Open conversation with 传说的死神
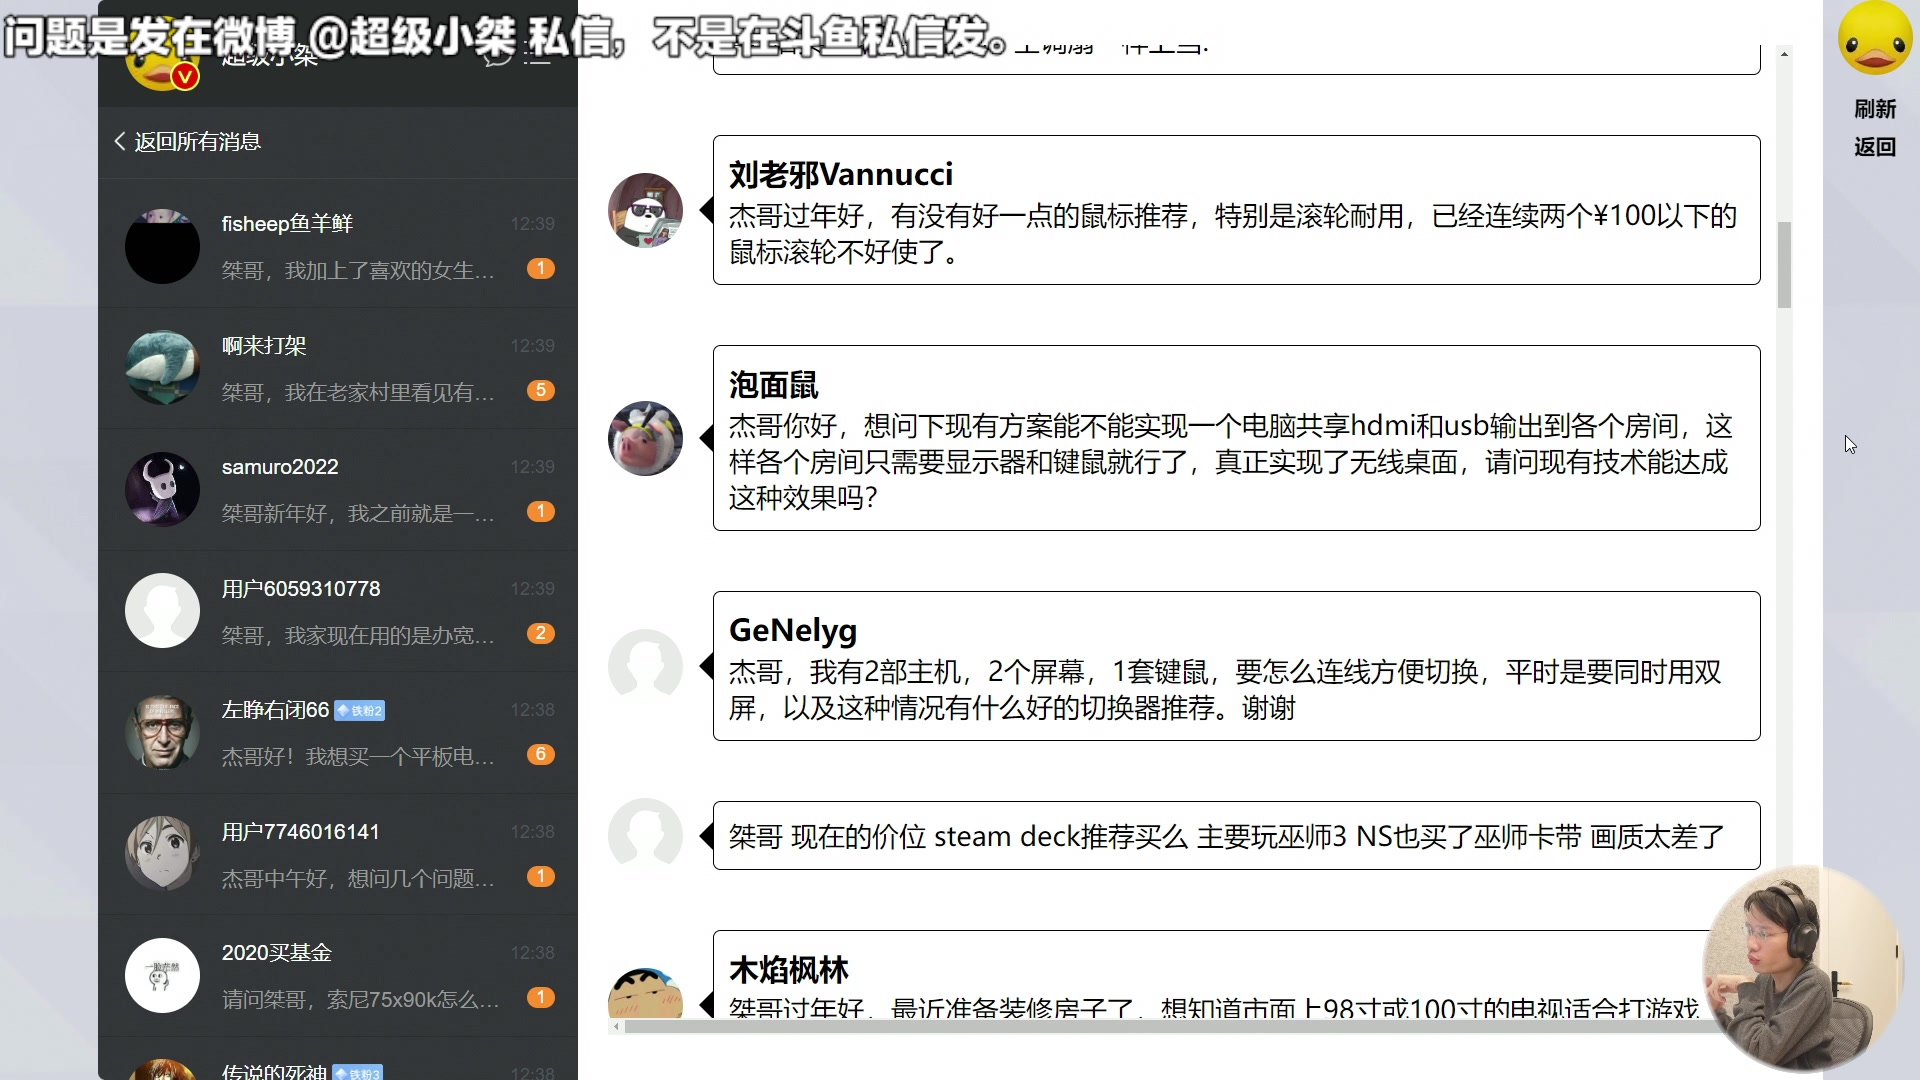Screen dimensions: 1920x1080 (338, 1060)
